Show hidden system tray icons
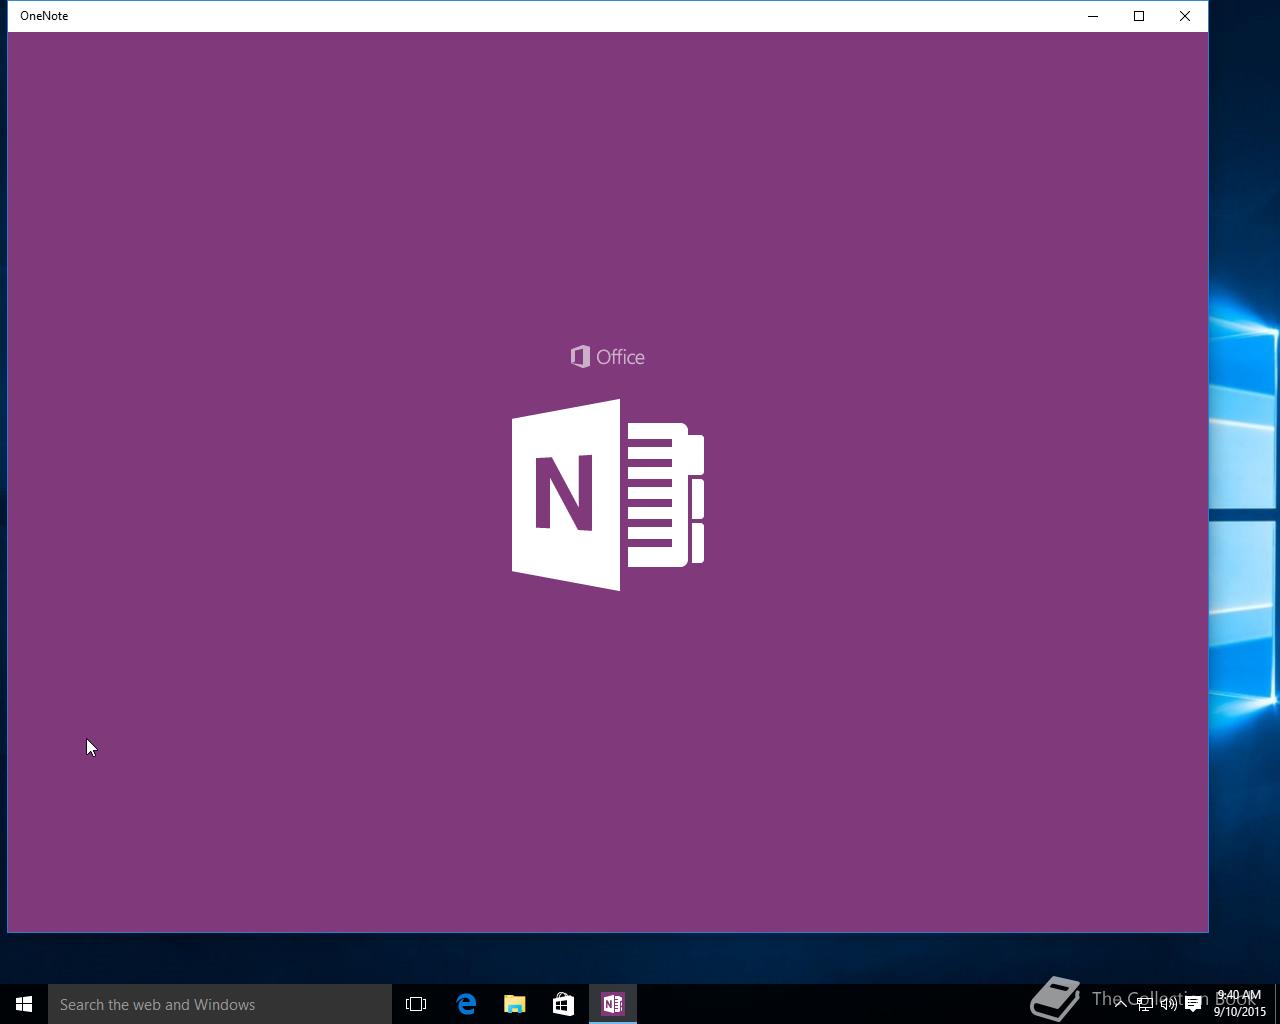Image resolution: width=1280 pixels, height=1024 pixels. (x=1121, y=1004)
